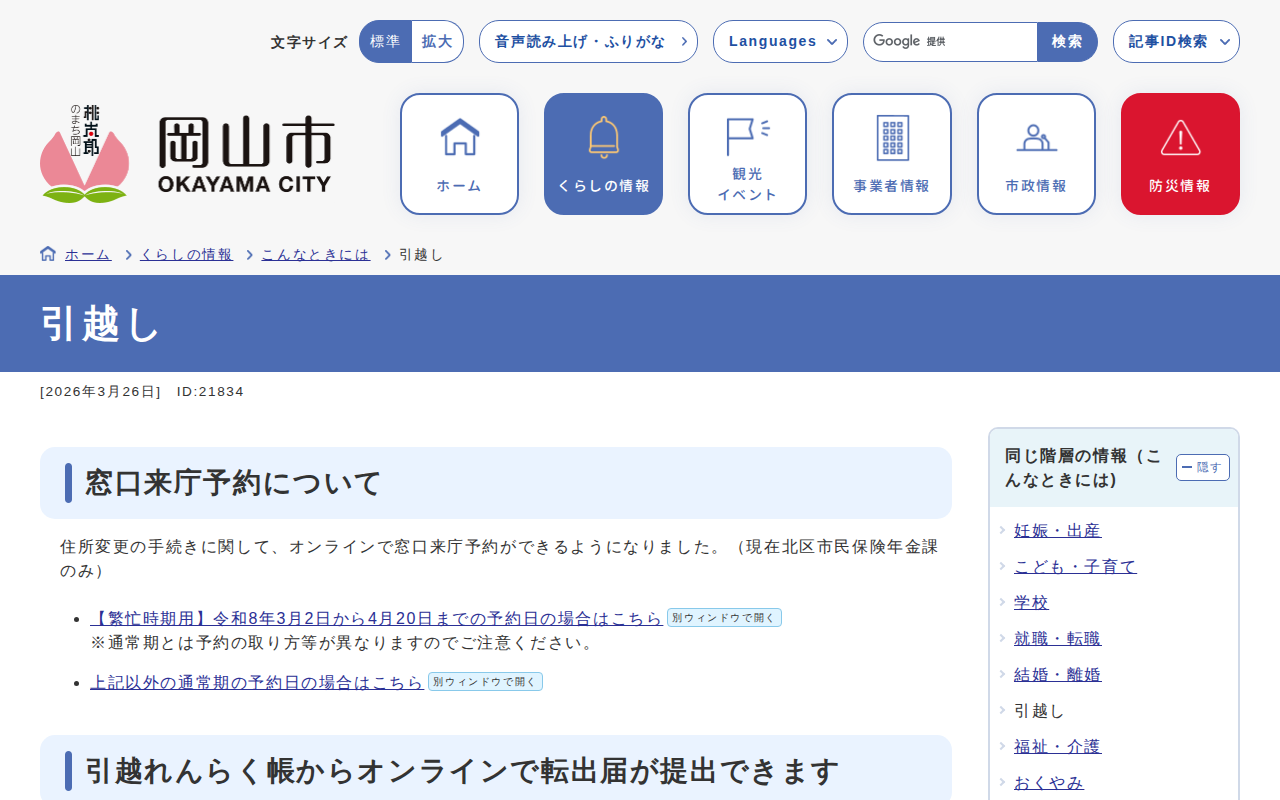Open the red warning triangle disaster info
This screenshot has height=800, width=1280.
pos(1180,138)
